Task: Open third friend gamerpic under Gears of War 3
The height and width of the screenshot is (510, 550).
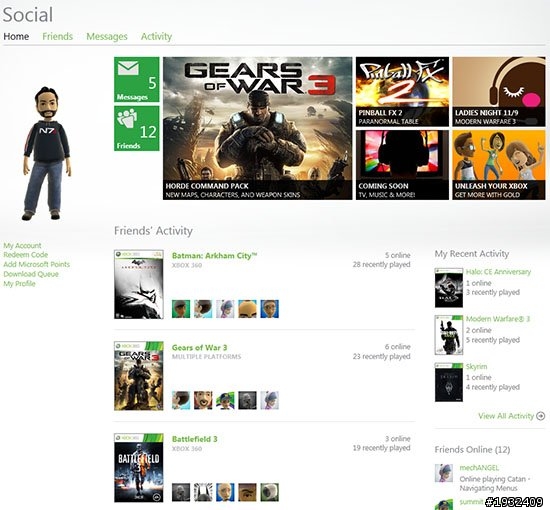Action: coord(225,401)
